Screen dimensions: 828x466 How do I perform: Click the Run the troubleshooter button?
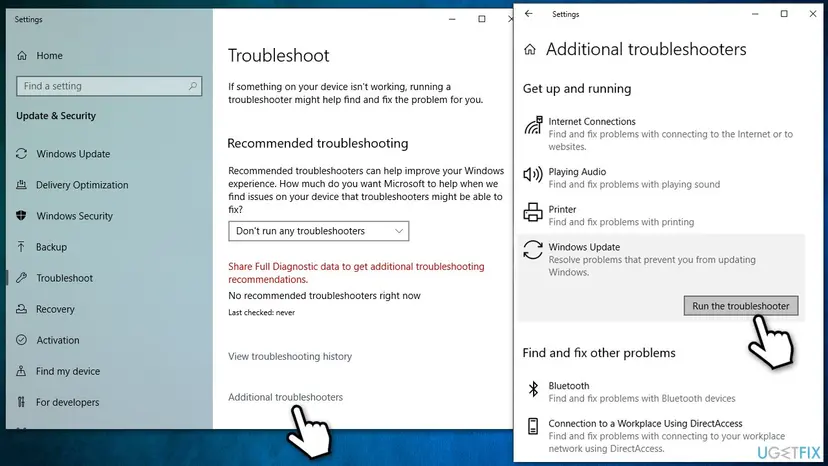point(741,306)
